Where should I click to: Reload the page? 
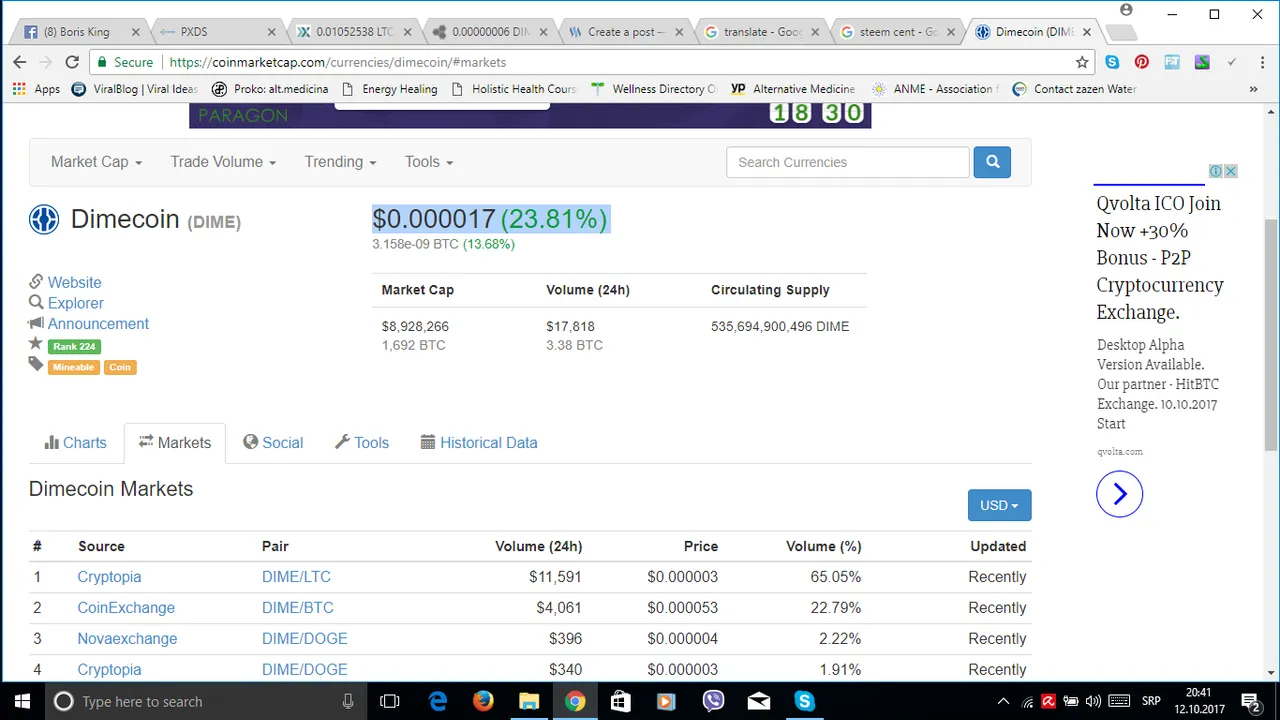[x=74, y=62]
